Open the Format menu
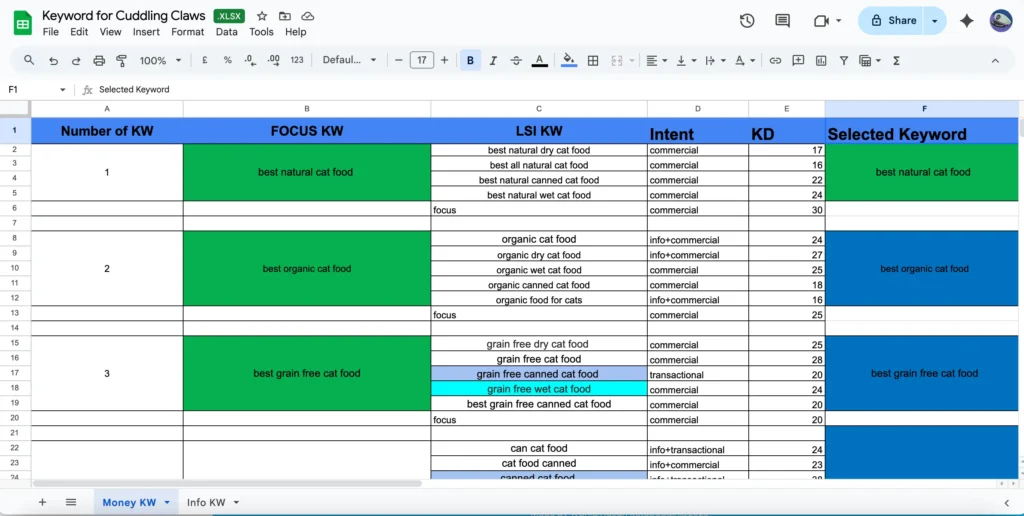Viewport: 1024px width, 516px height. pos(187,32)
